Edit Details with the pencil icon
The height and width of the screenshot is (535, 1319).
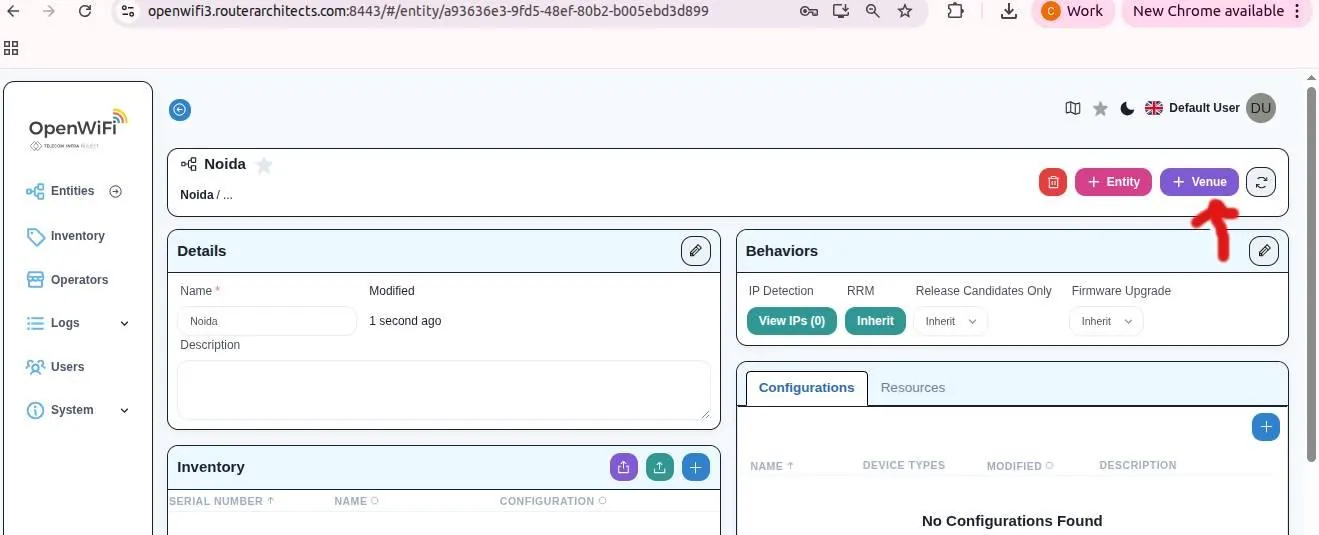(696, 251)
